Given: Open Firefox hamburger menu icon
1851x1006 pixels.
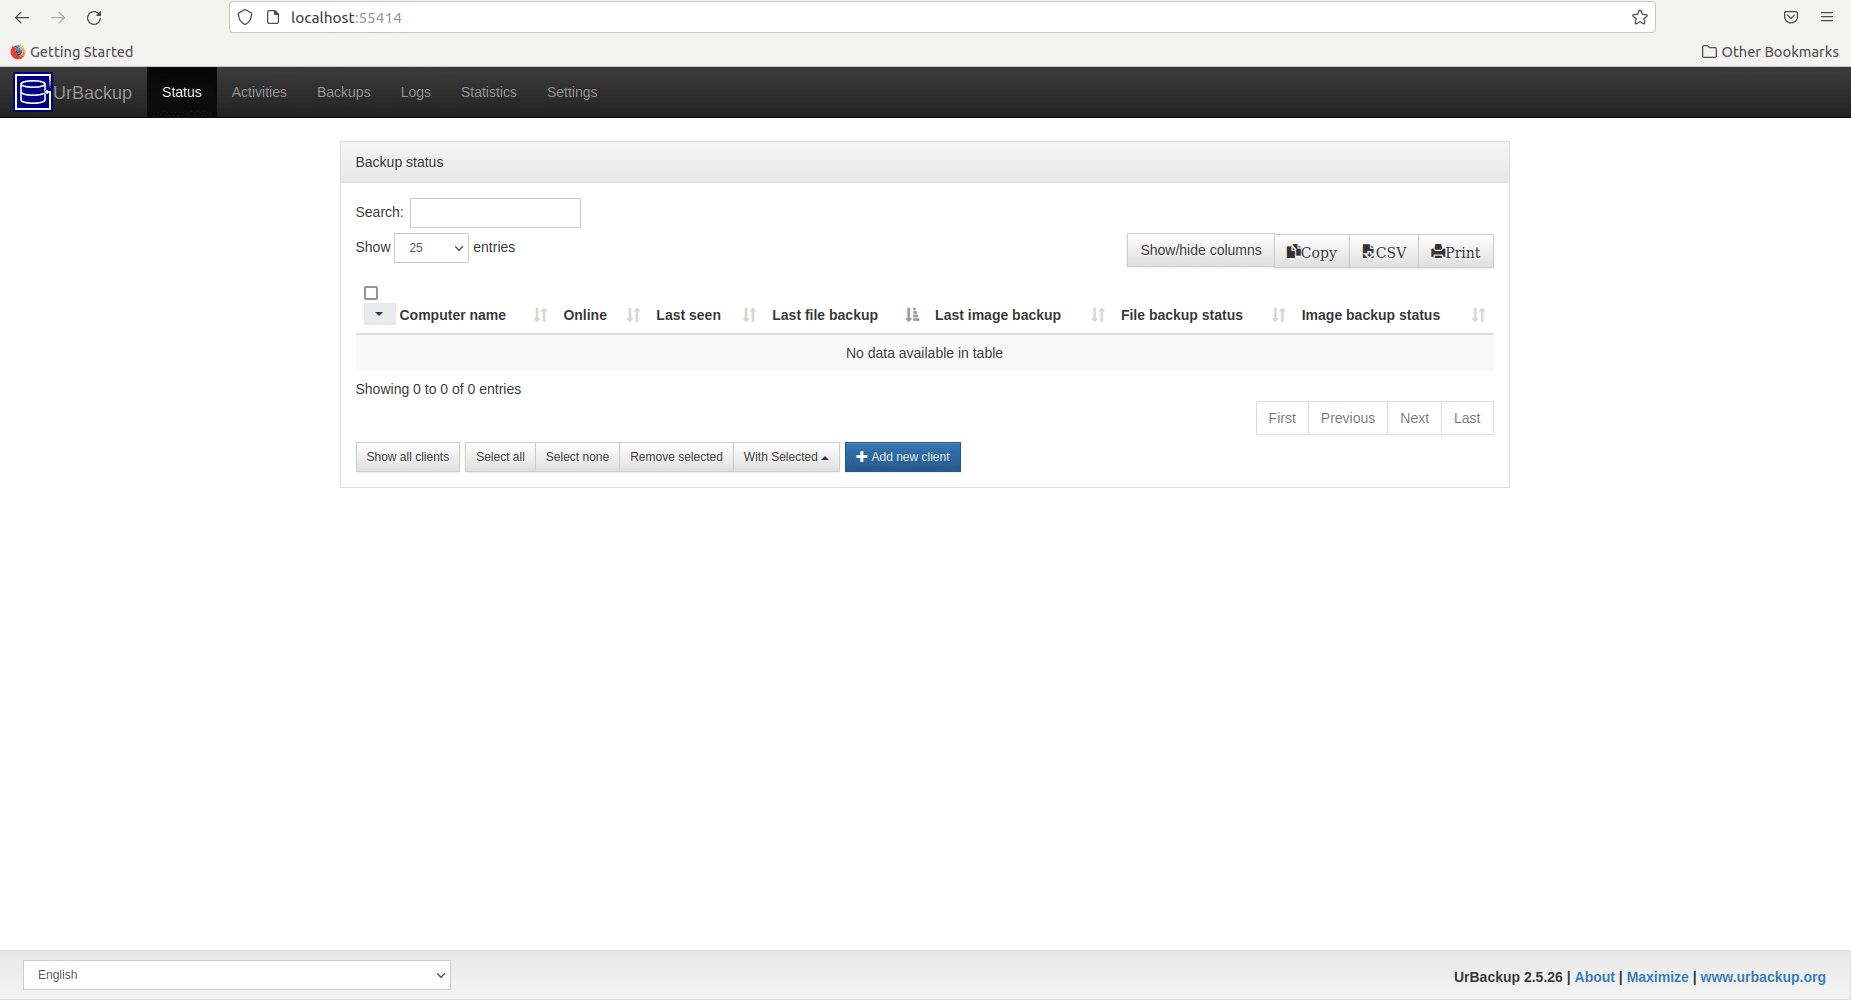Looking at the screenshot, I should pos(1826,18).
